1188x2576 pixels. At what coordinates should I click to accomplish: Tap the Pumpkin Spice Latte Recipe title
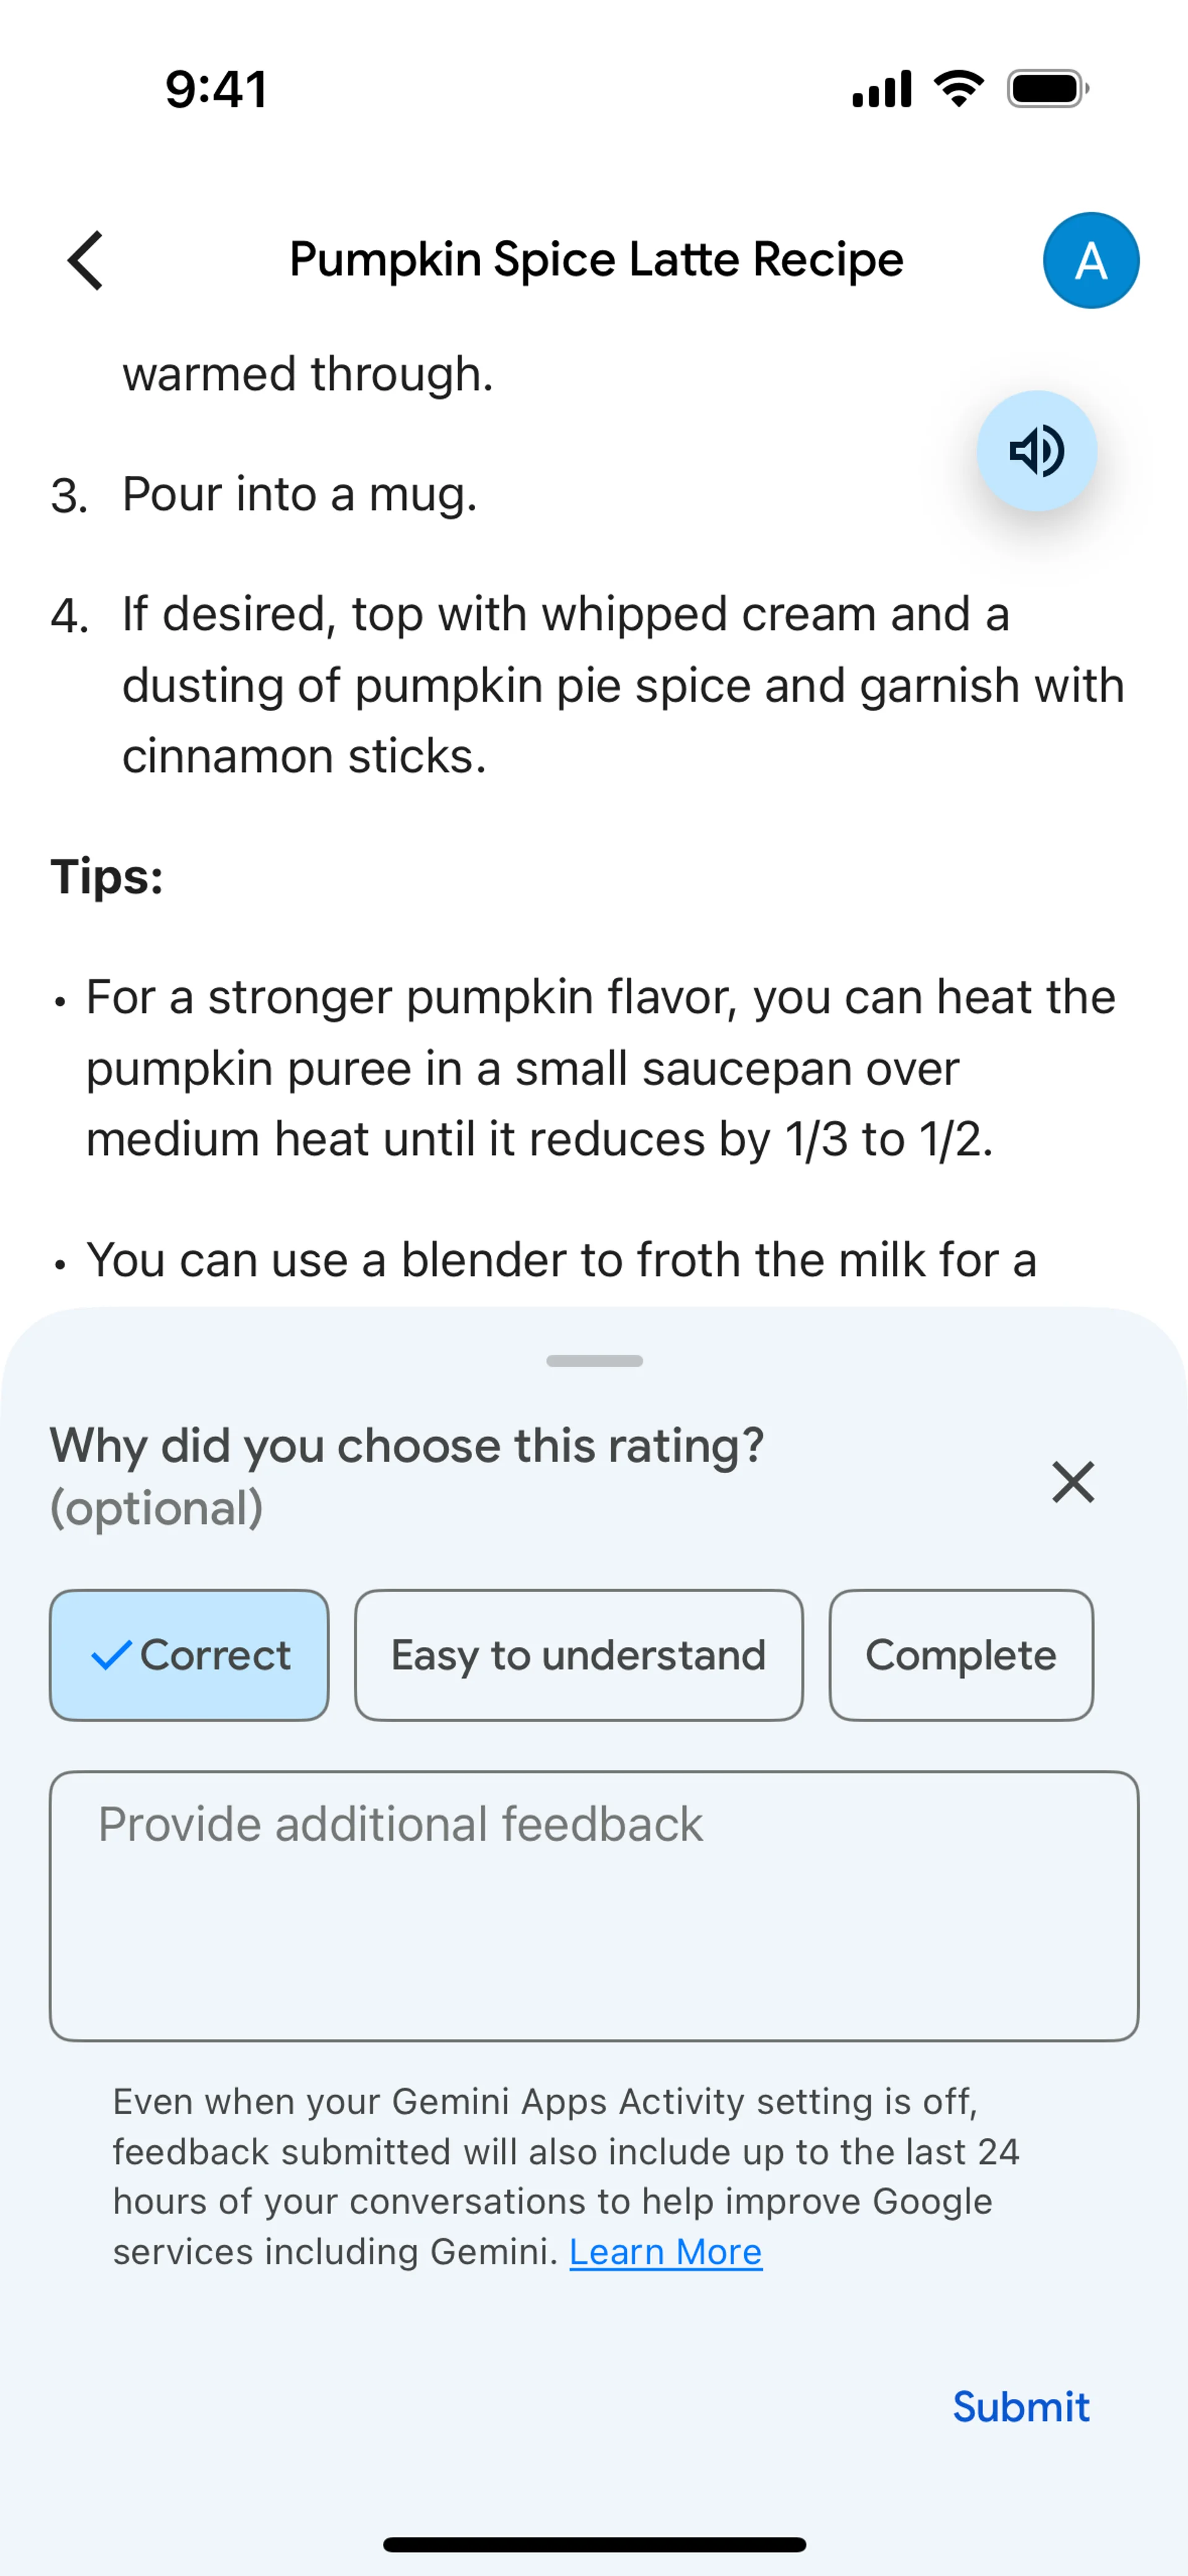click(596, 260)
